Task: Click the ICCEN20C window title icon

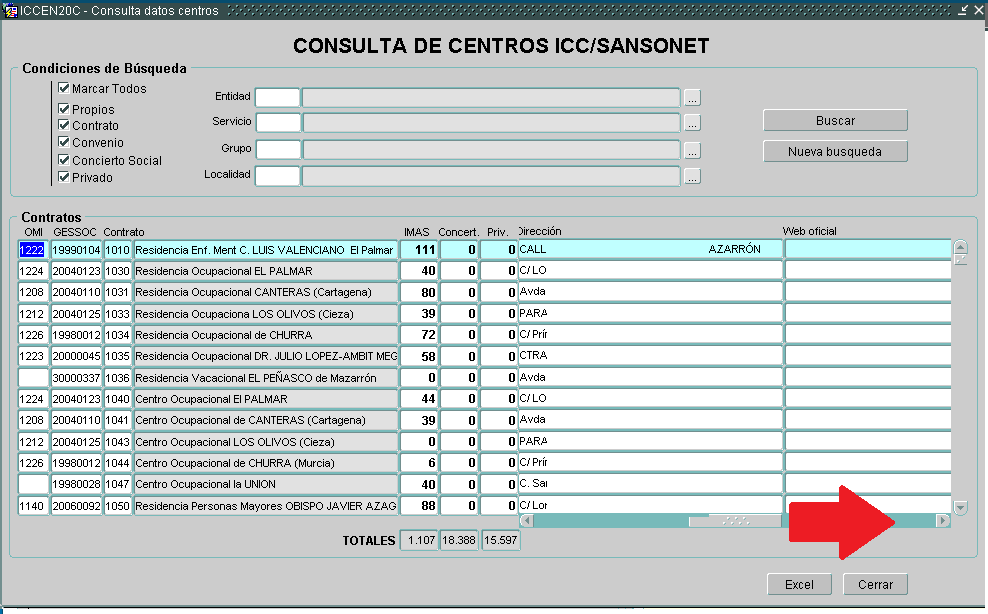Action: point(11,10)
